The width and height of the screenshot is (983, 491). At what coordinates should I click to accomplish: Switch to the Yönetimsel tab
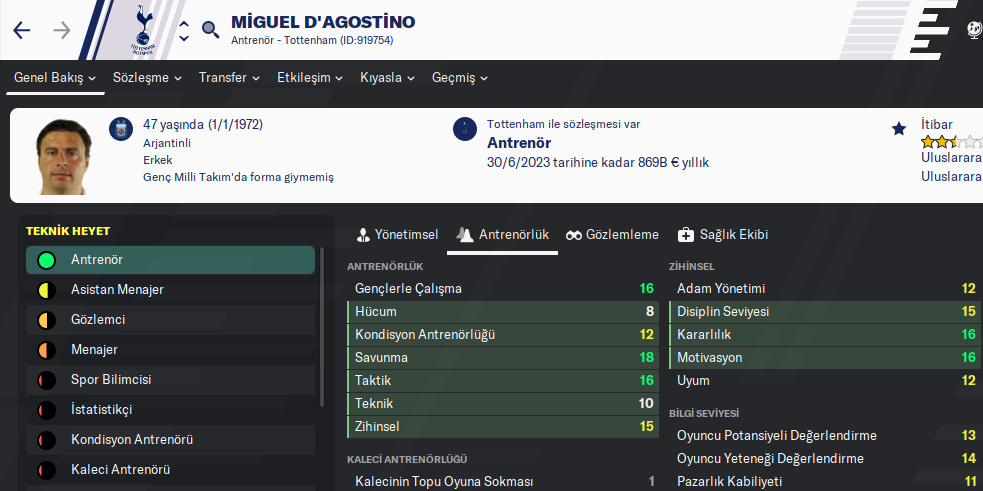click(x=397, y=235)
